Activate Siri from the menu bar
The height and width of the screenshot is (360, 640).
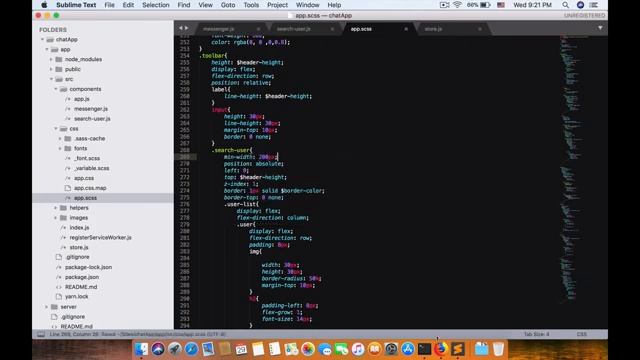tap(580, 5)
